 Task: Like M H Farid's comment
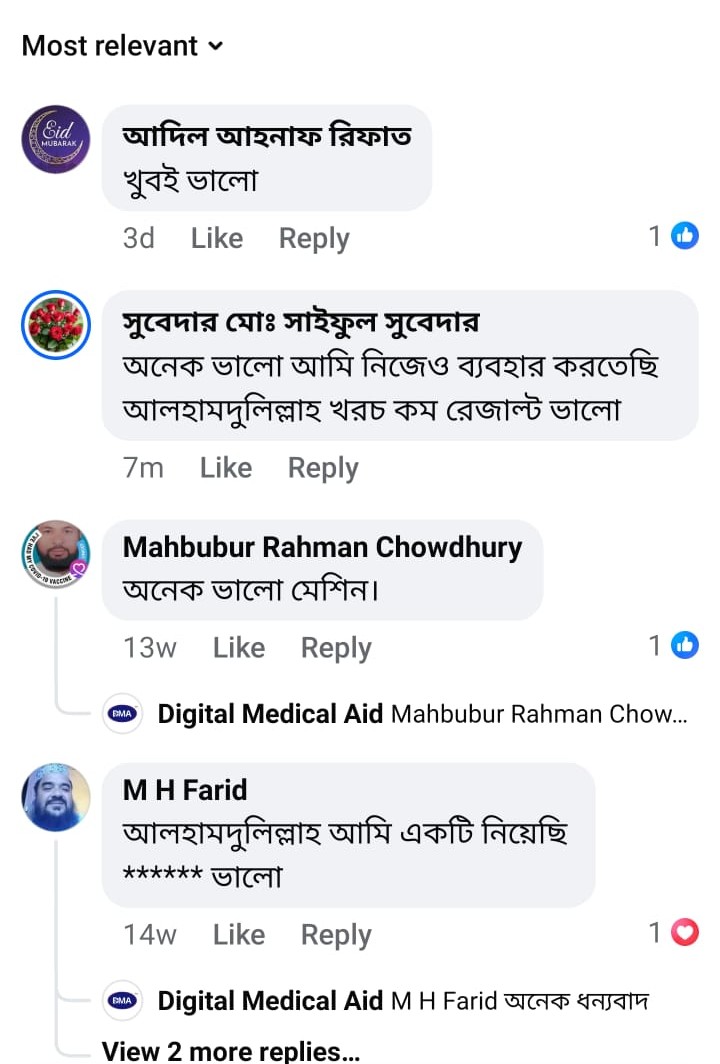tap(239, 935)
